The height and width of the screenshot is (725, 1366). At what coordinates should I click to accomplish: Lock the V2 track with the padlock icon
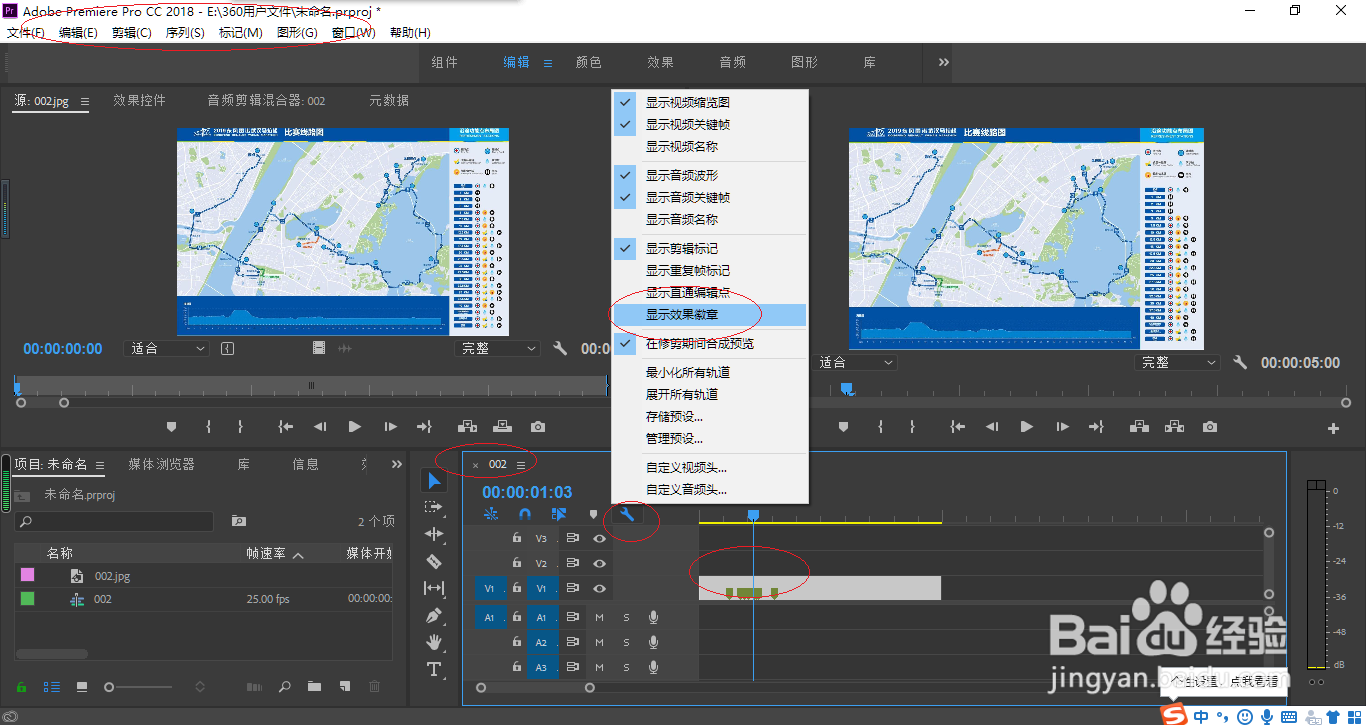point(517,563)
